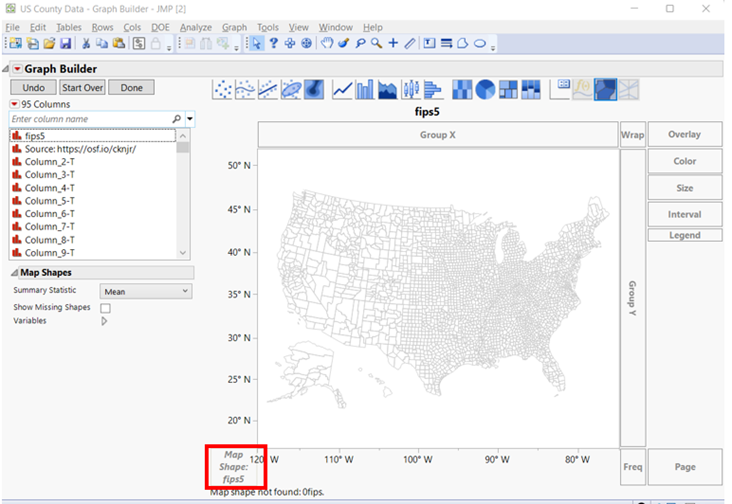This screenshot has width=732, height=504.
Task: Select the Column_5-T column in list
Action: (x=92, y=201)
